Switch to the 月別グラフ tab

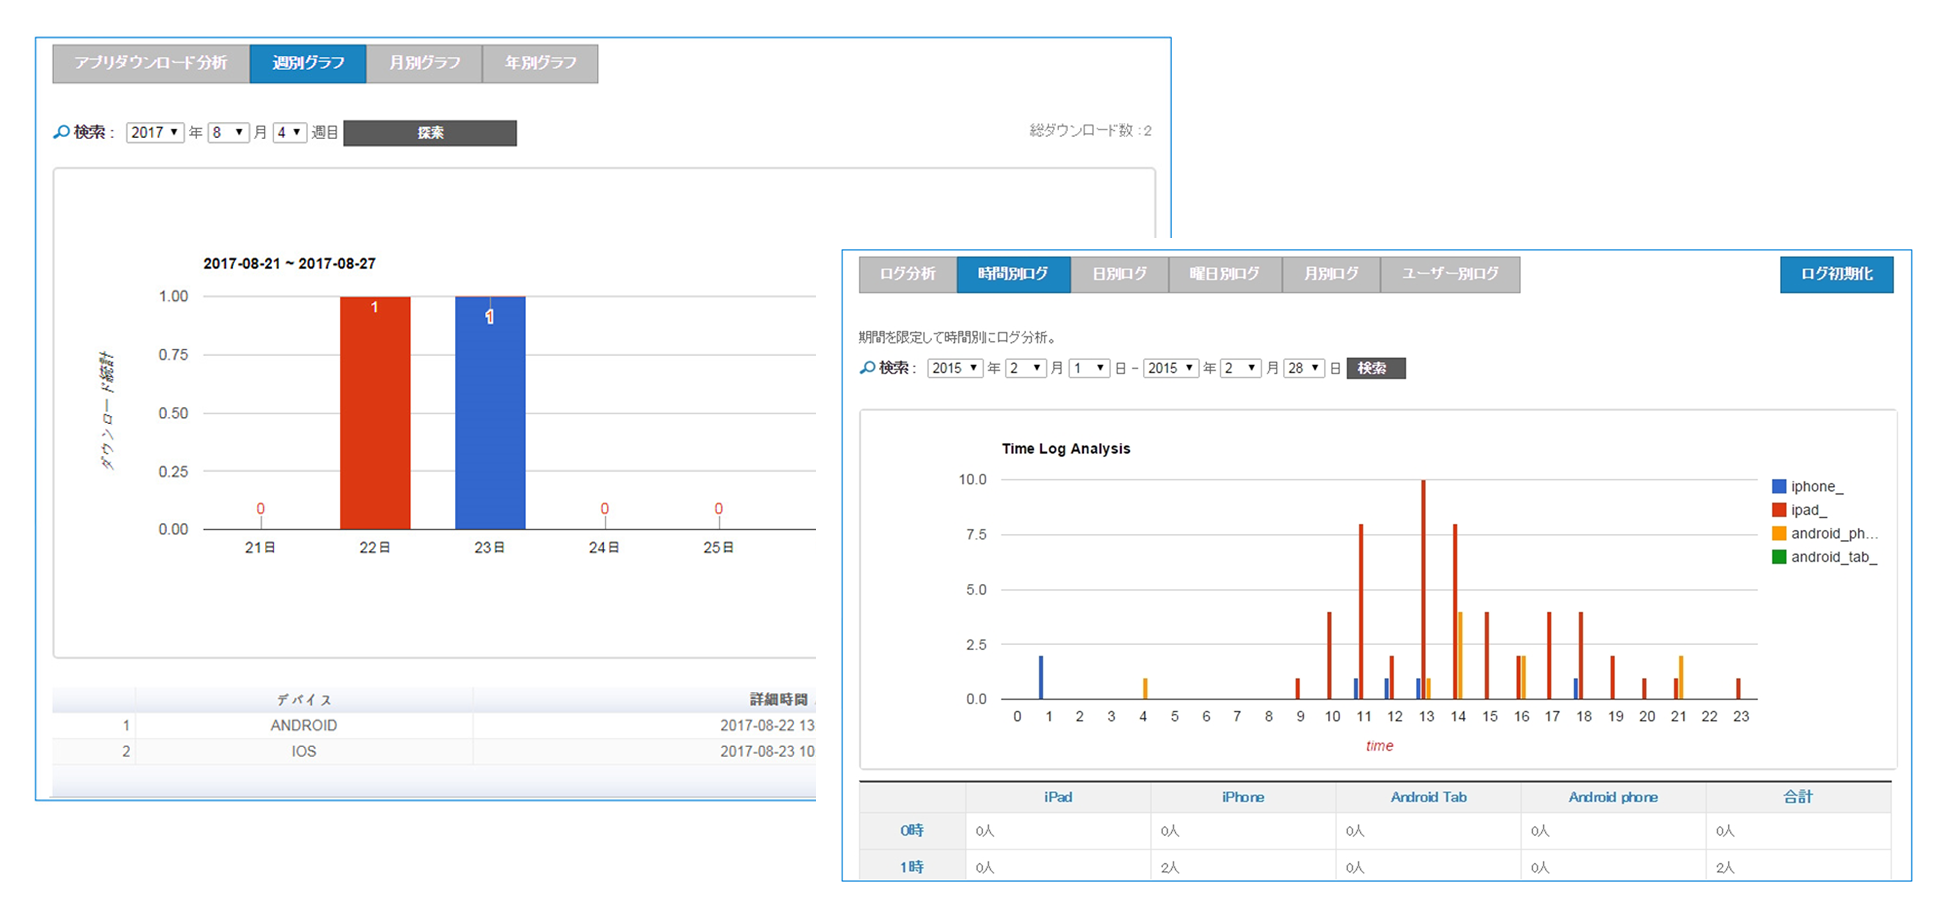424,63
